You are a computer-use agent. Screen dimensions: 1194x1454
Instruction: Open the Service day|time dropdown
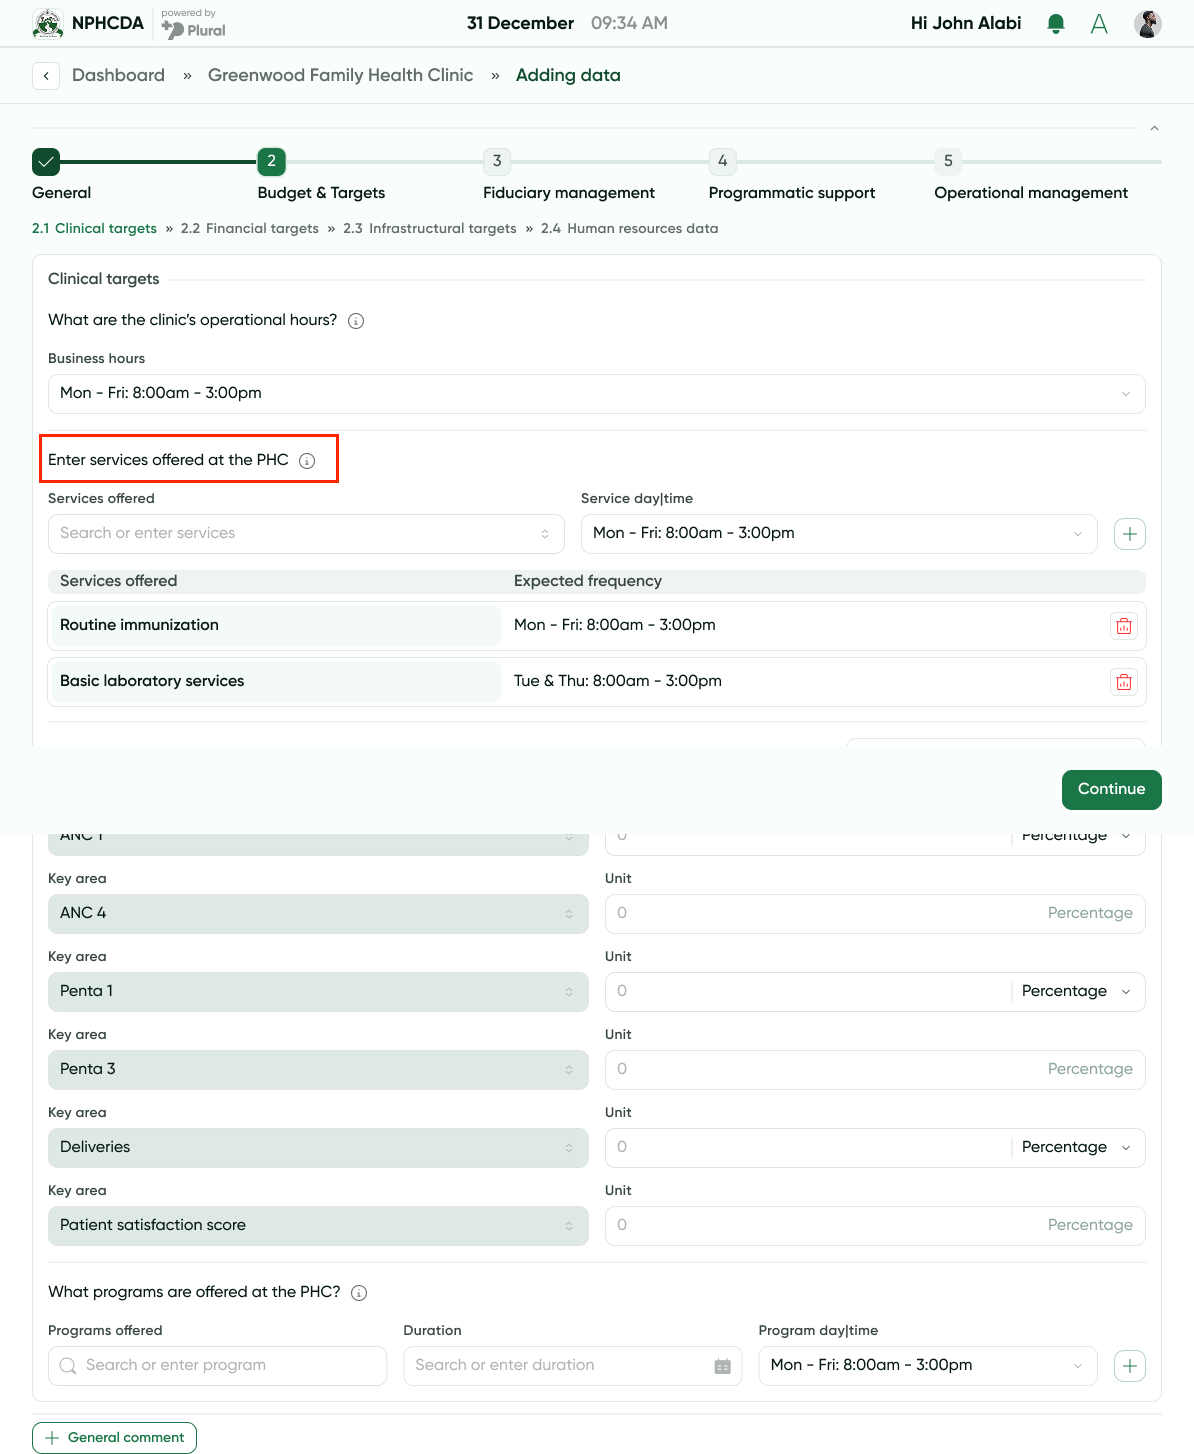pyautogui.click(x=838, y=533)
